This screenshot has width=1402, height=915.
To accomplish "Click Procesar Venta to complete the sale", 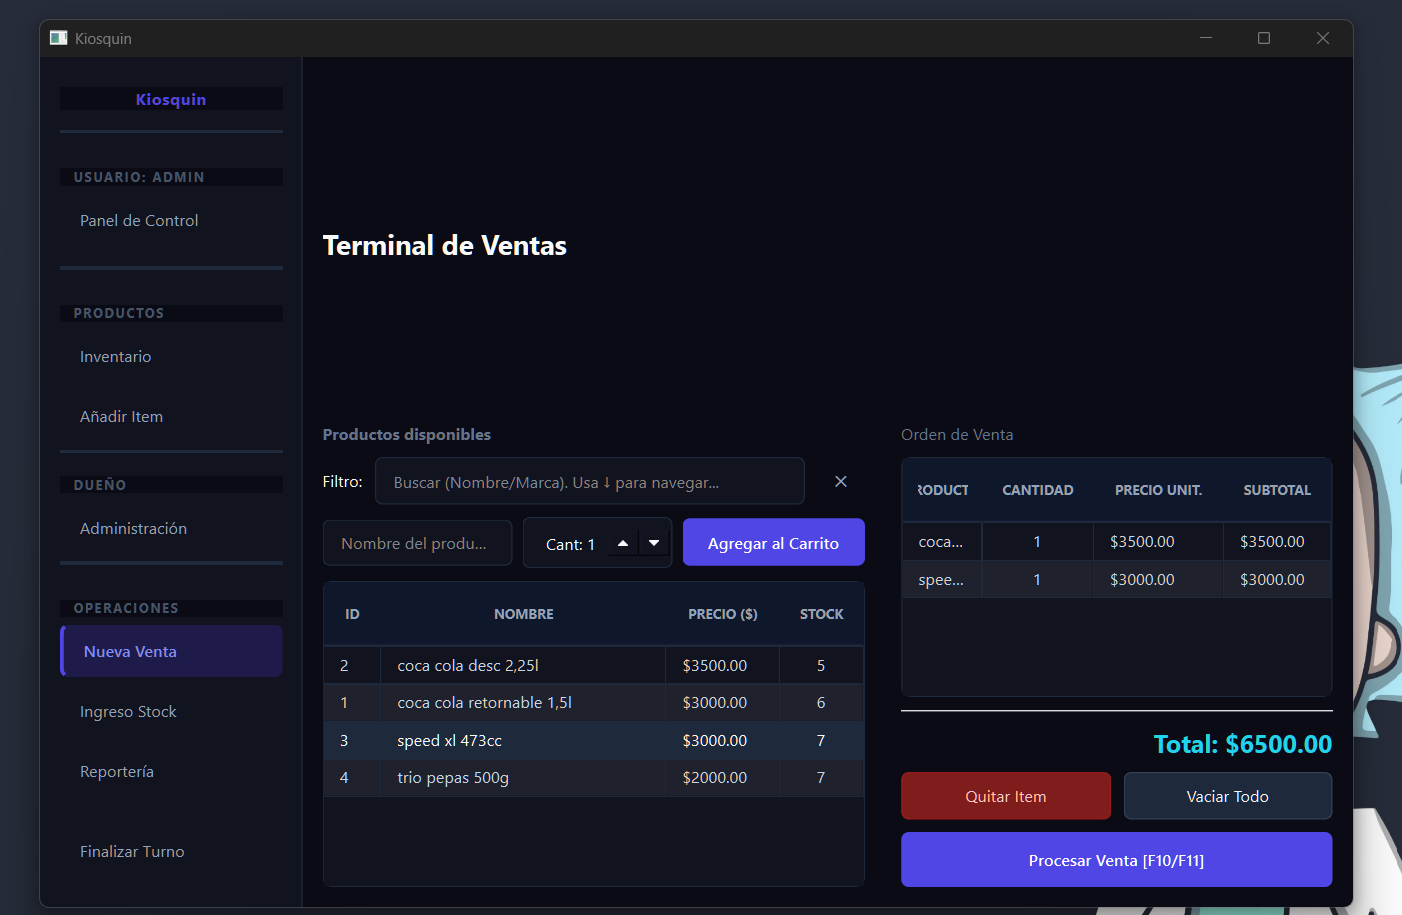I will [1116, 859].
